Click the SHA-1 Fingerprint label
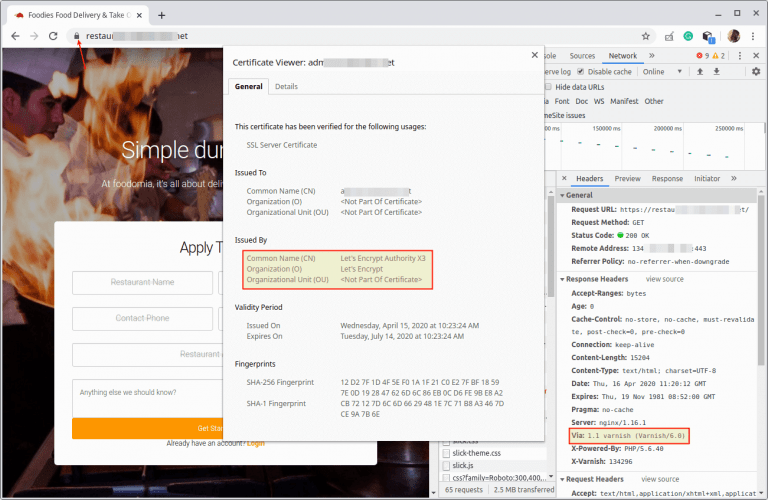 tap(276, 404)
